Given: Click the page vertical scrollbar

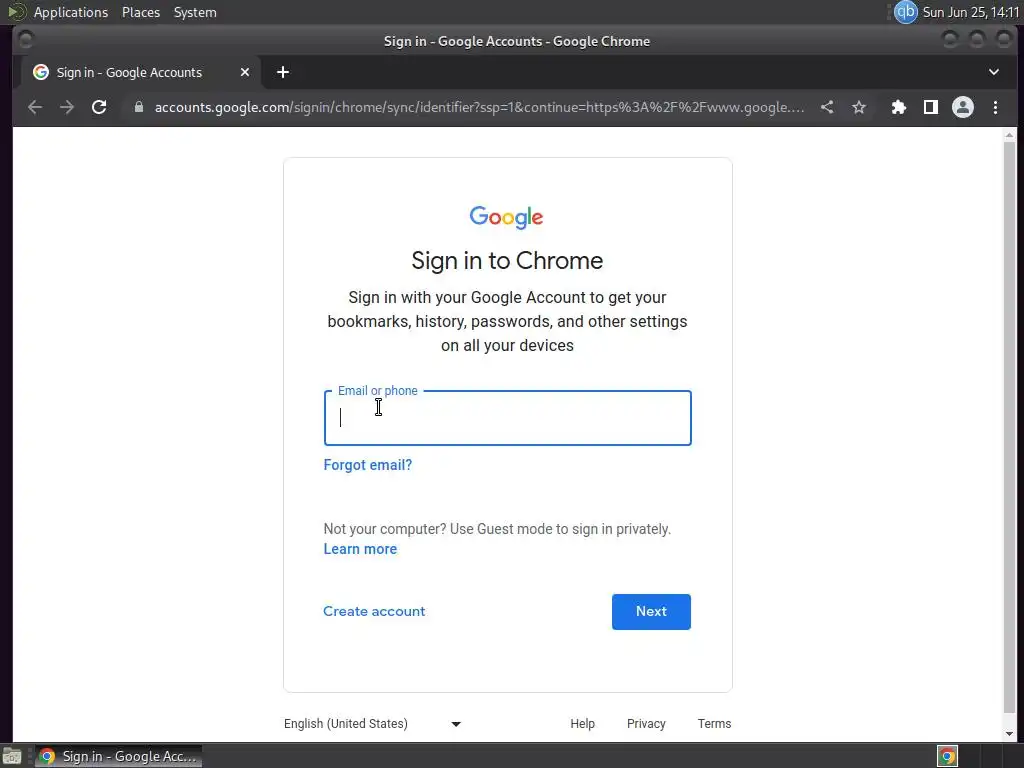Looking at the screenshot, I should pyautogui.click(x=1010, y=428).
